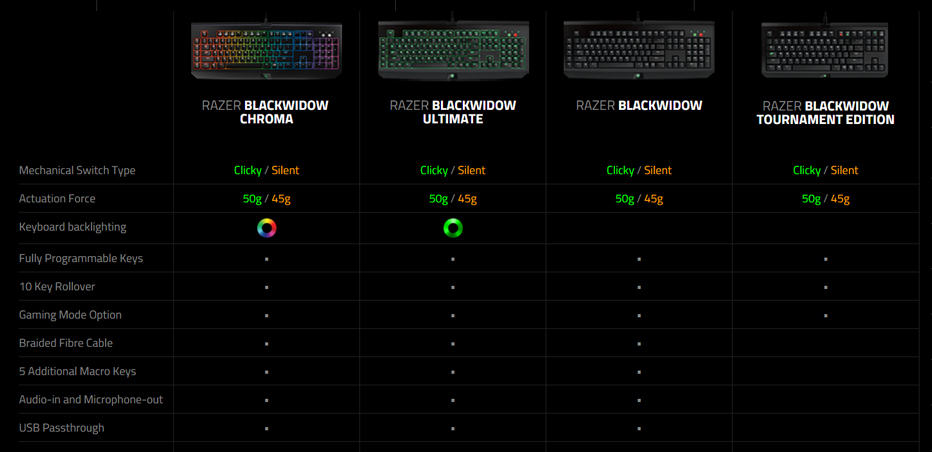
Task: Click the Keyboard backlighting row label
Action: click(x=73, y=227)
